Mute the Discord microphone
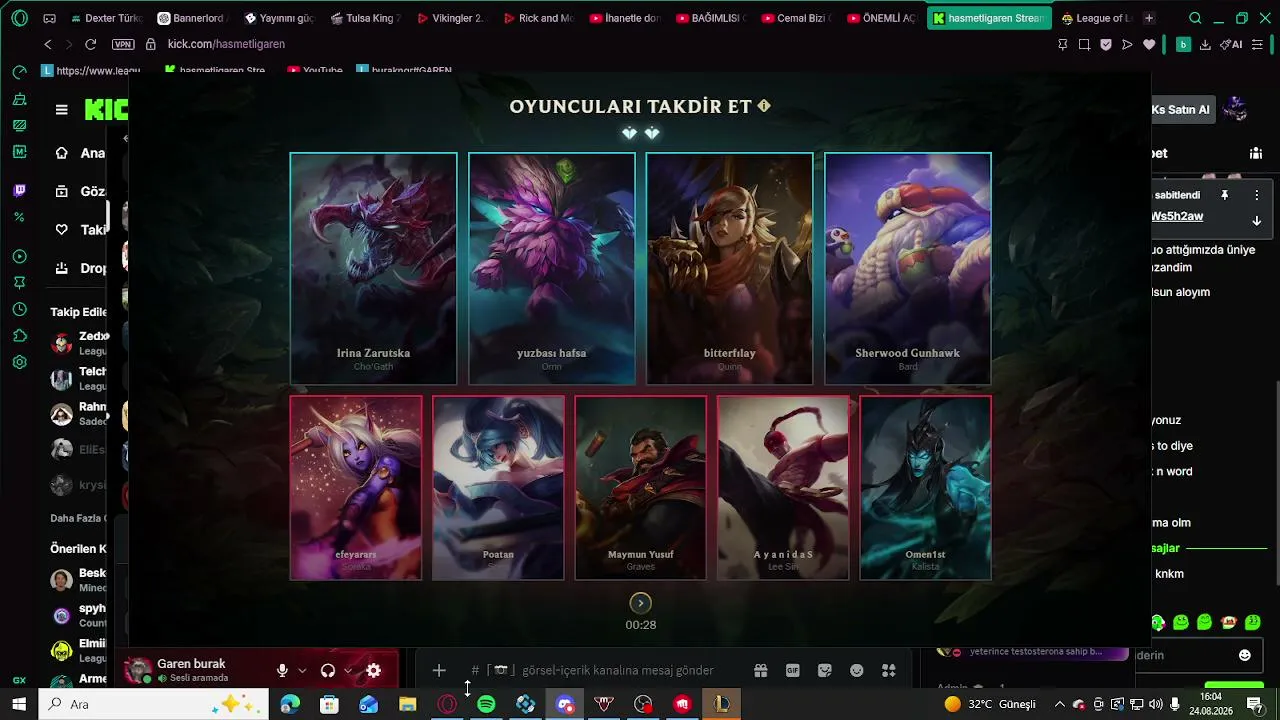 click(x=283, y=671)
